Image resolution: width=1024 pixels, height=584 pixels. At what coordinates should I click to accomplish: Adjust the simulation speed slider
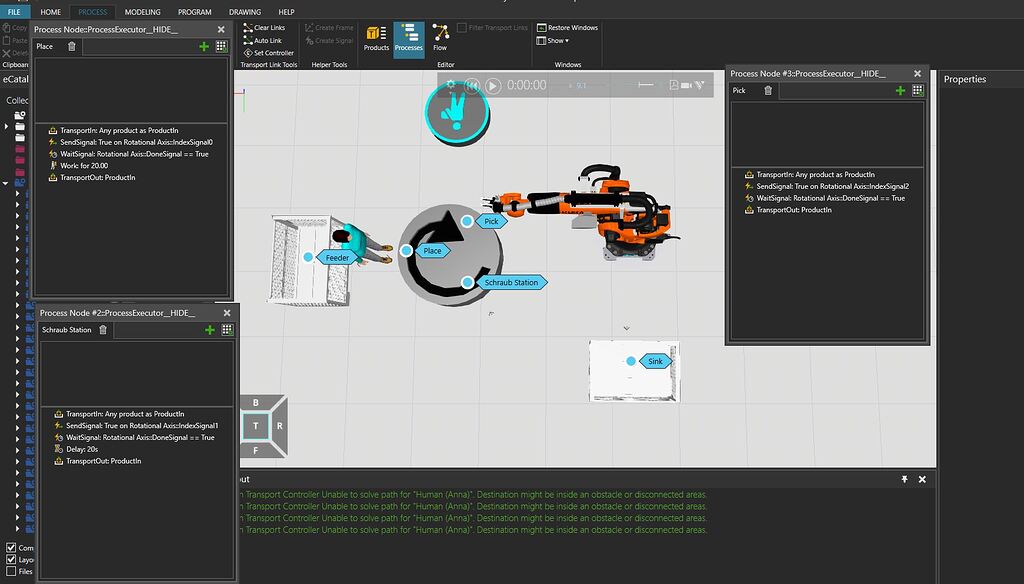pyautogui.click(x=641, y=86)
